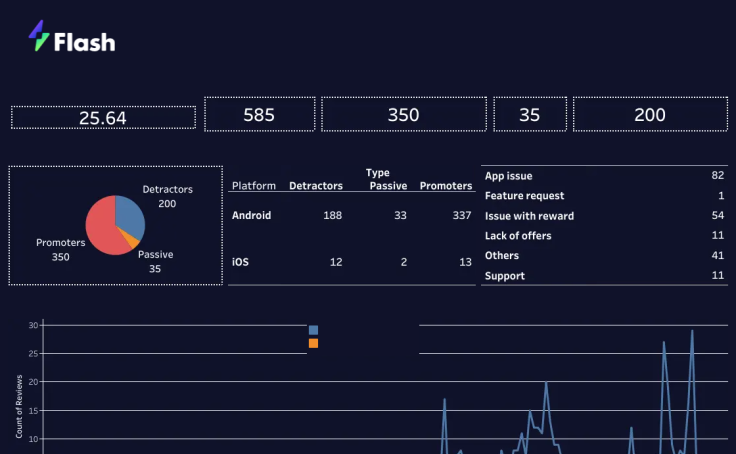This screenshot has width=736, height=454.
Task: Select the Support category row
Action: pos(605,276)
